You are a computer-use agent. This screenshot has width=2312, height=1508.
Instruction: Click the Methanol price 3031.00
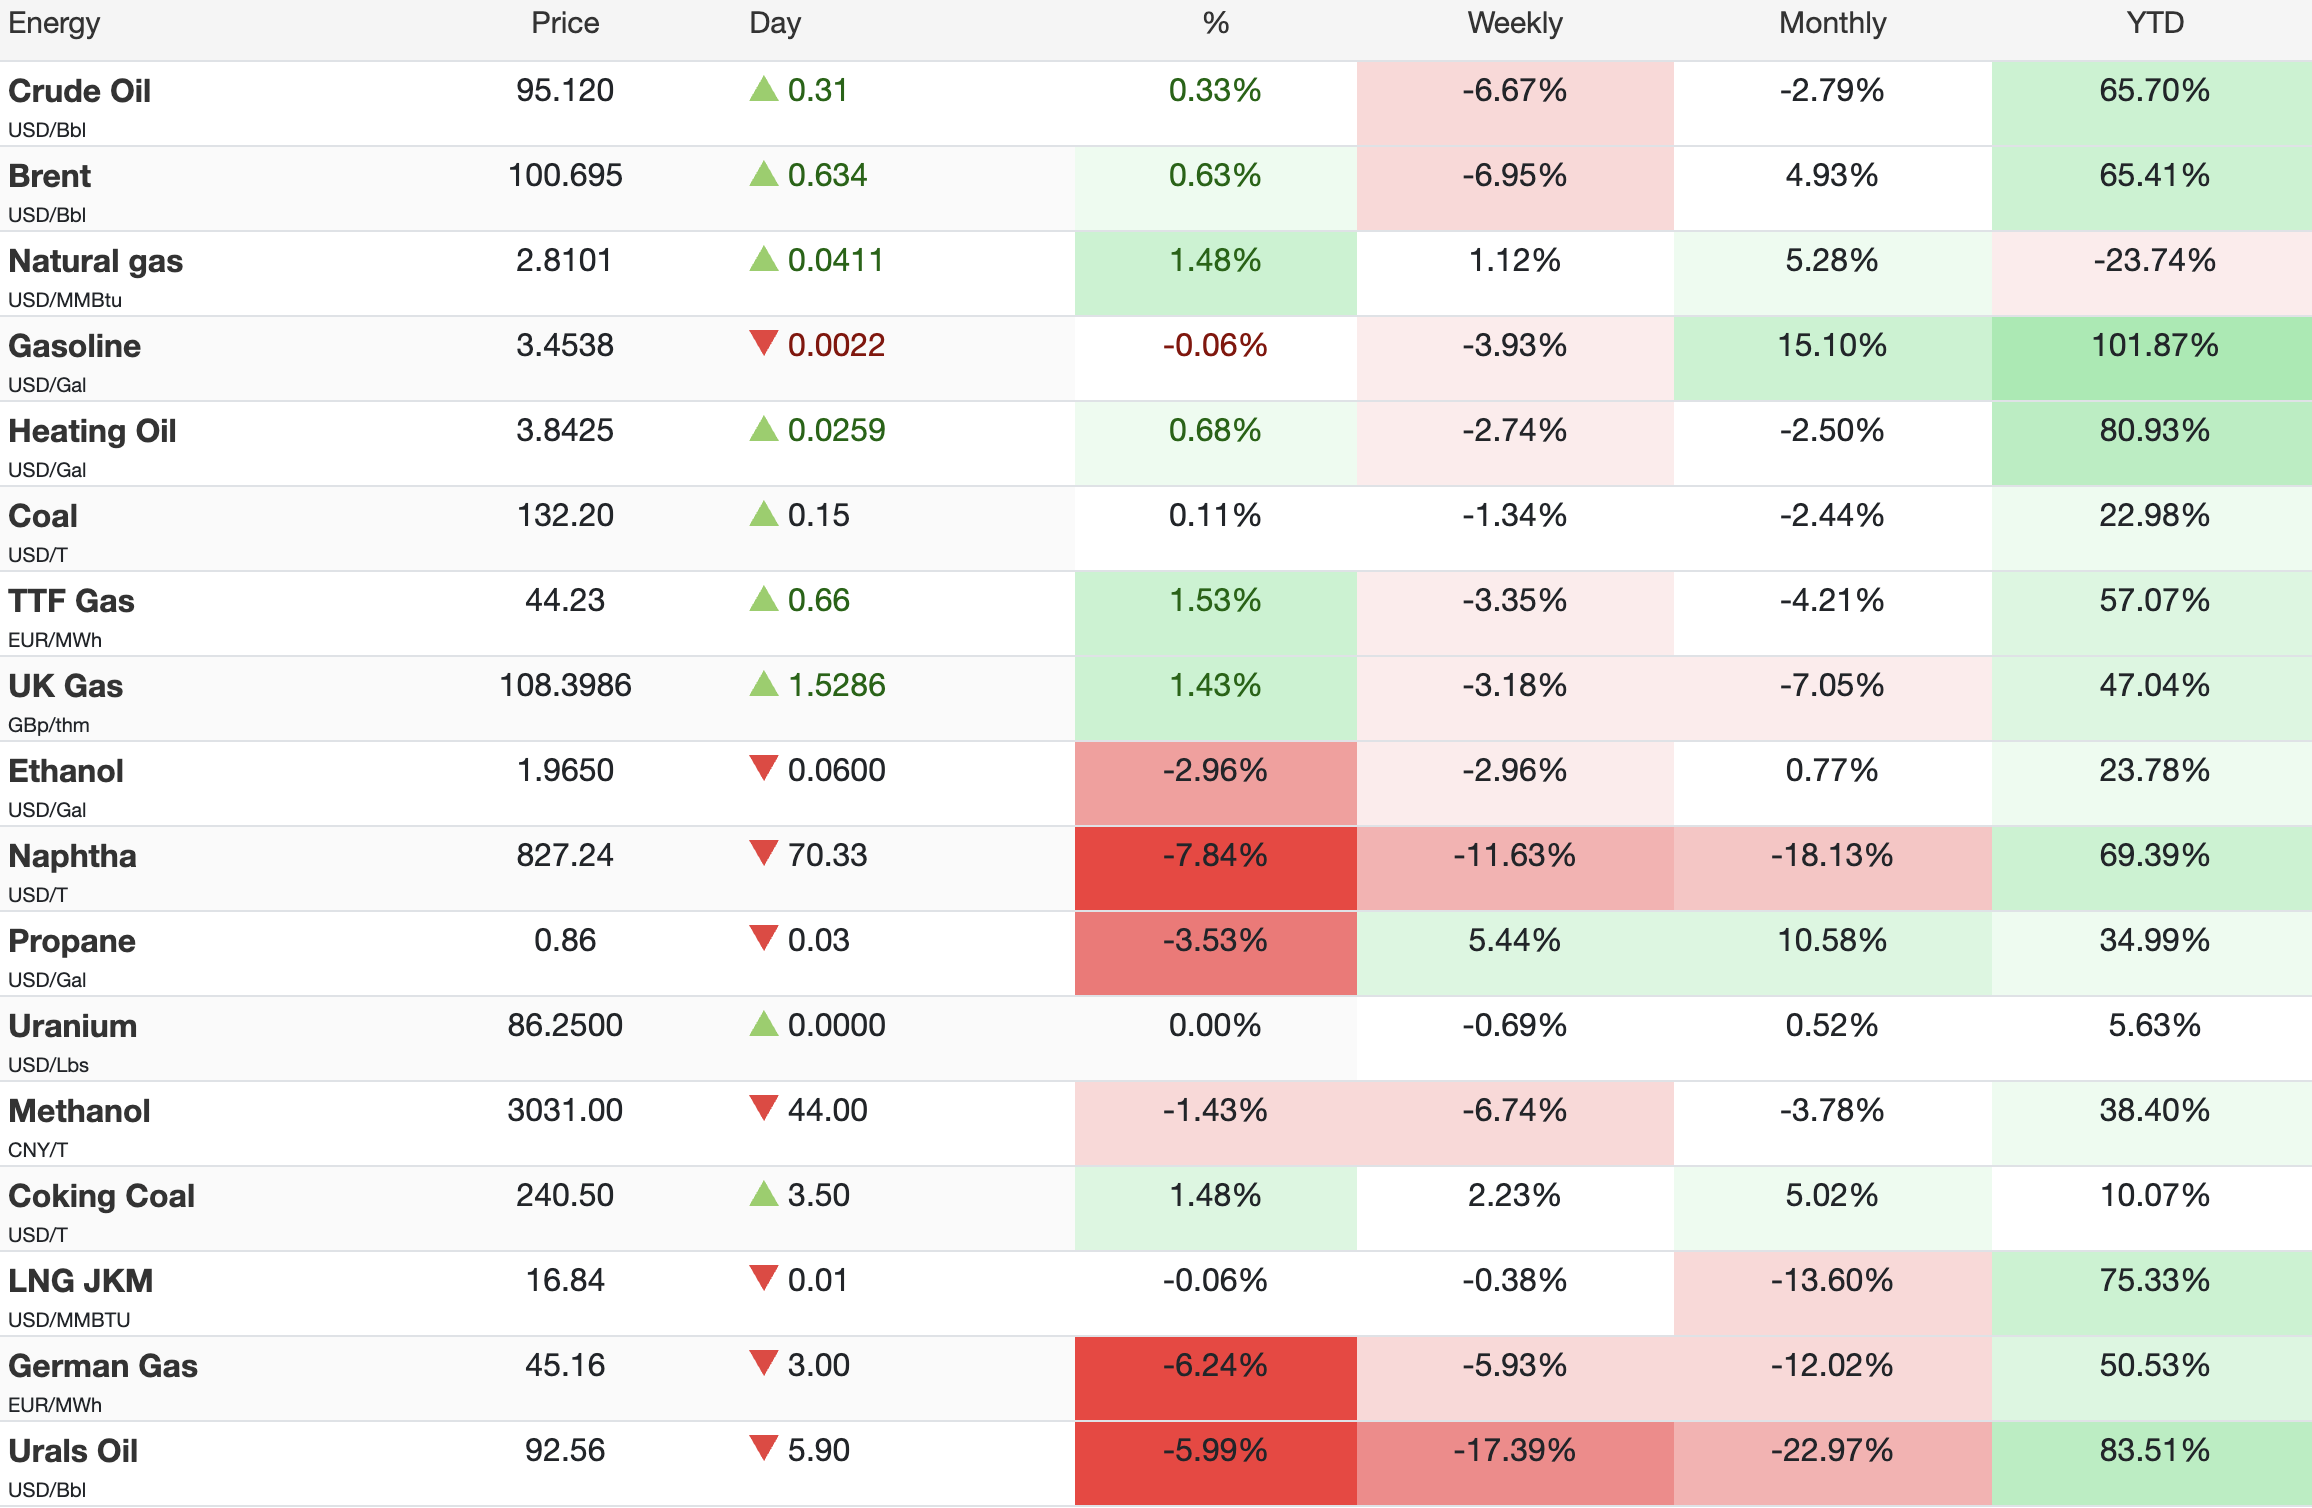point(565,1110)
